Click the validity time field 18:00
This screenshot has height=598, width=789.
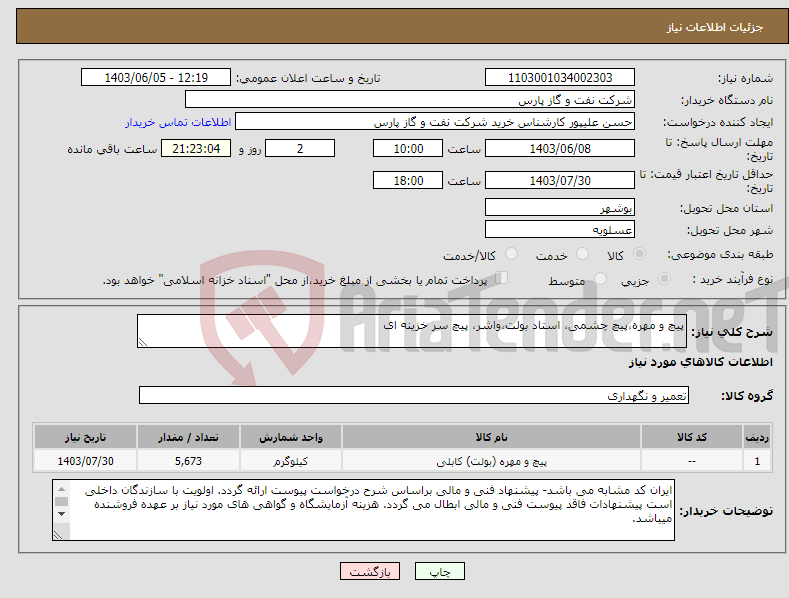point(408,180)
